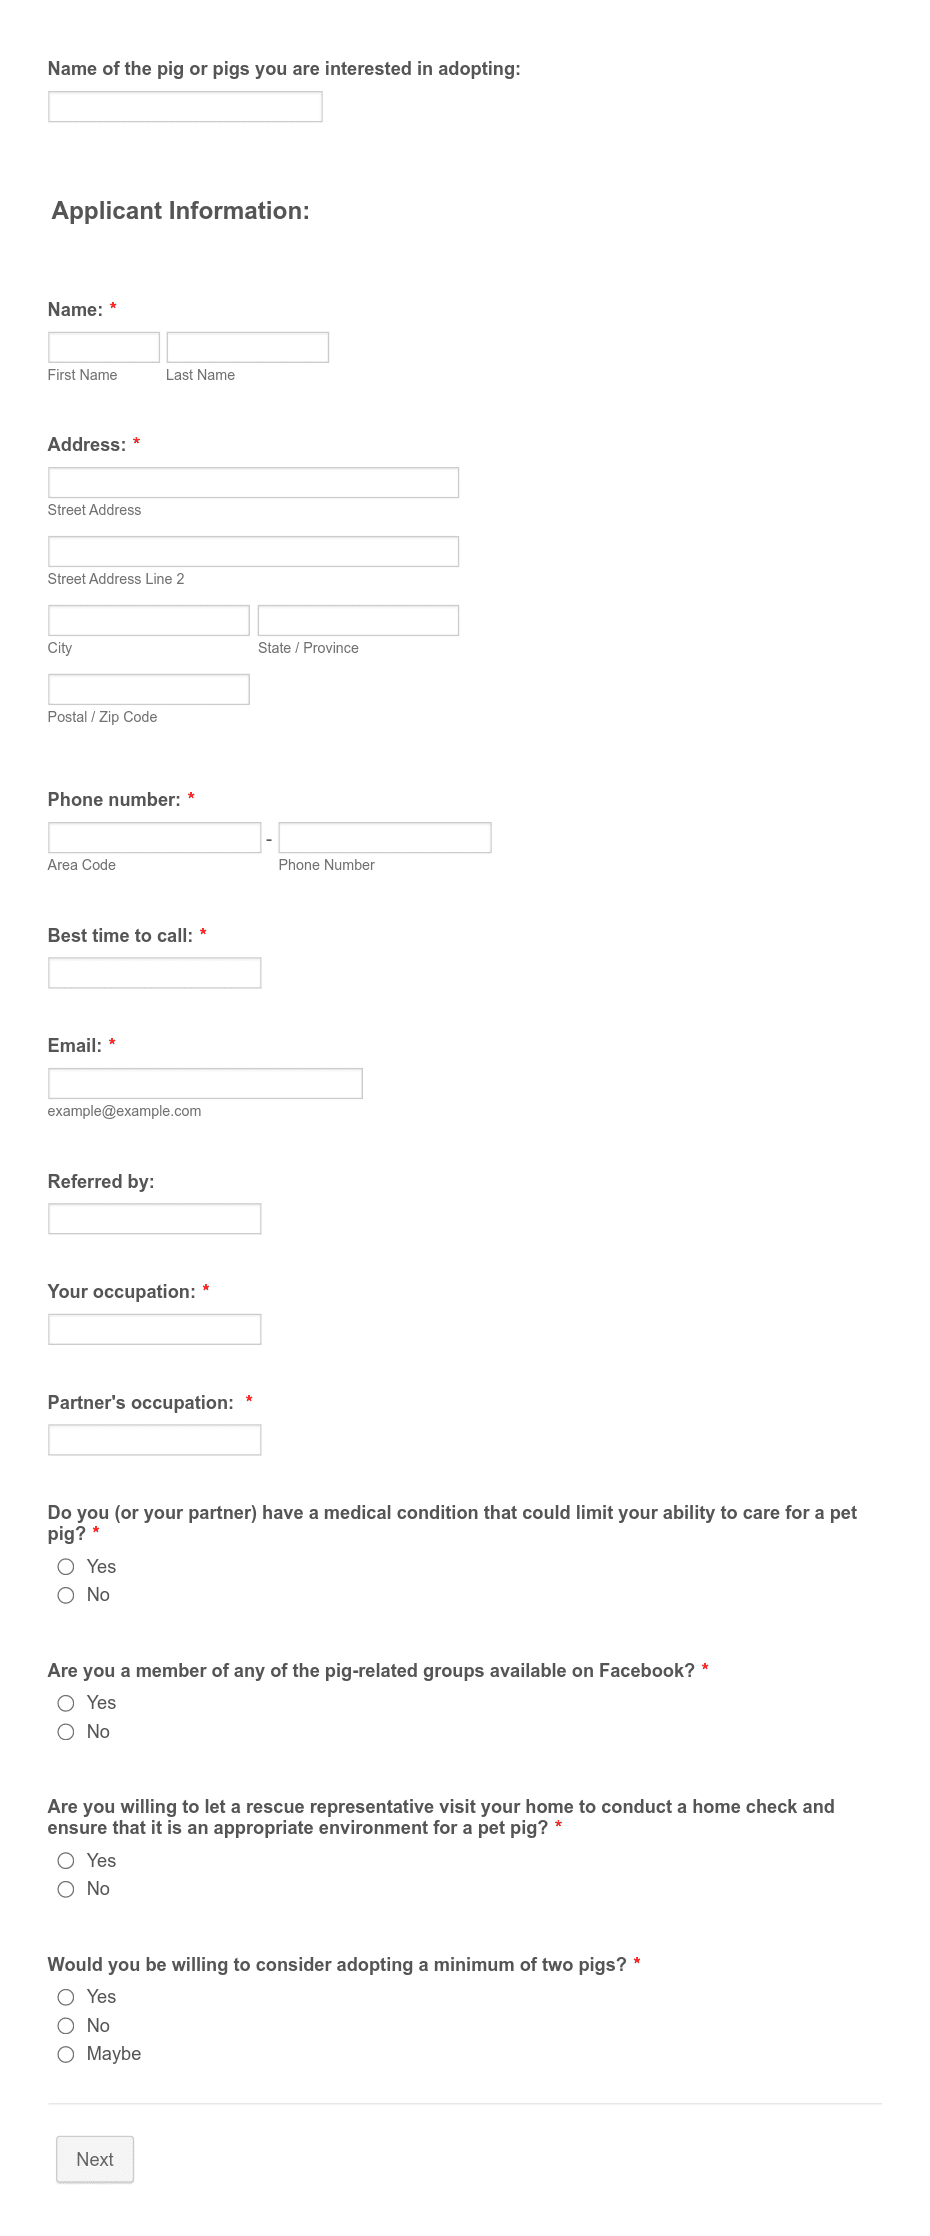Click the Email address input
This screenshot has height=2236, width=930.
click(x=204, y=1083)
